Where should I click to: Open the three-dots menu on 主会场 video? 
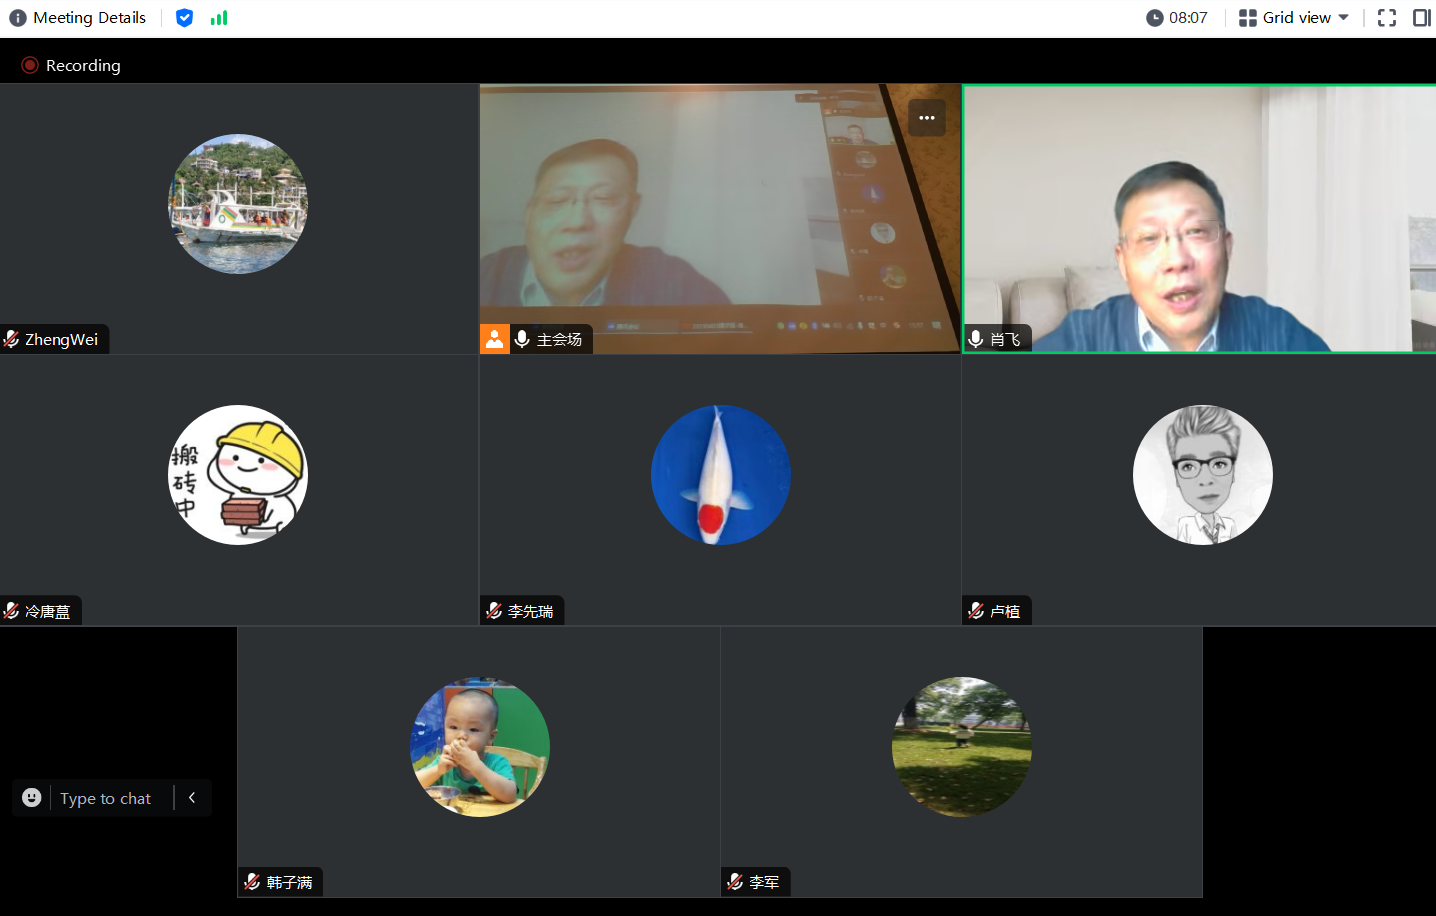tap(927, 118)
